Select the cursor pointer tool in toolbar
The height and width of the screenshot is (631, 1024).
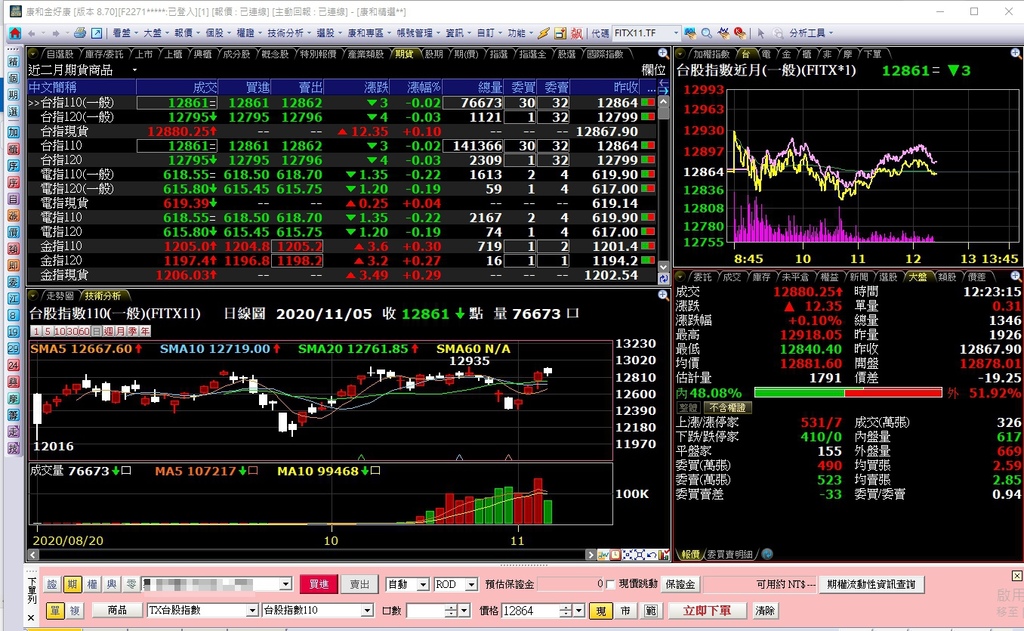tap(760, 33)
